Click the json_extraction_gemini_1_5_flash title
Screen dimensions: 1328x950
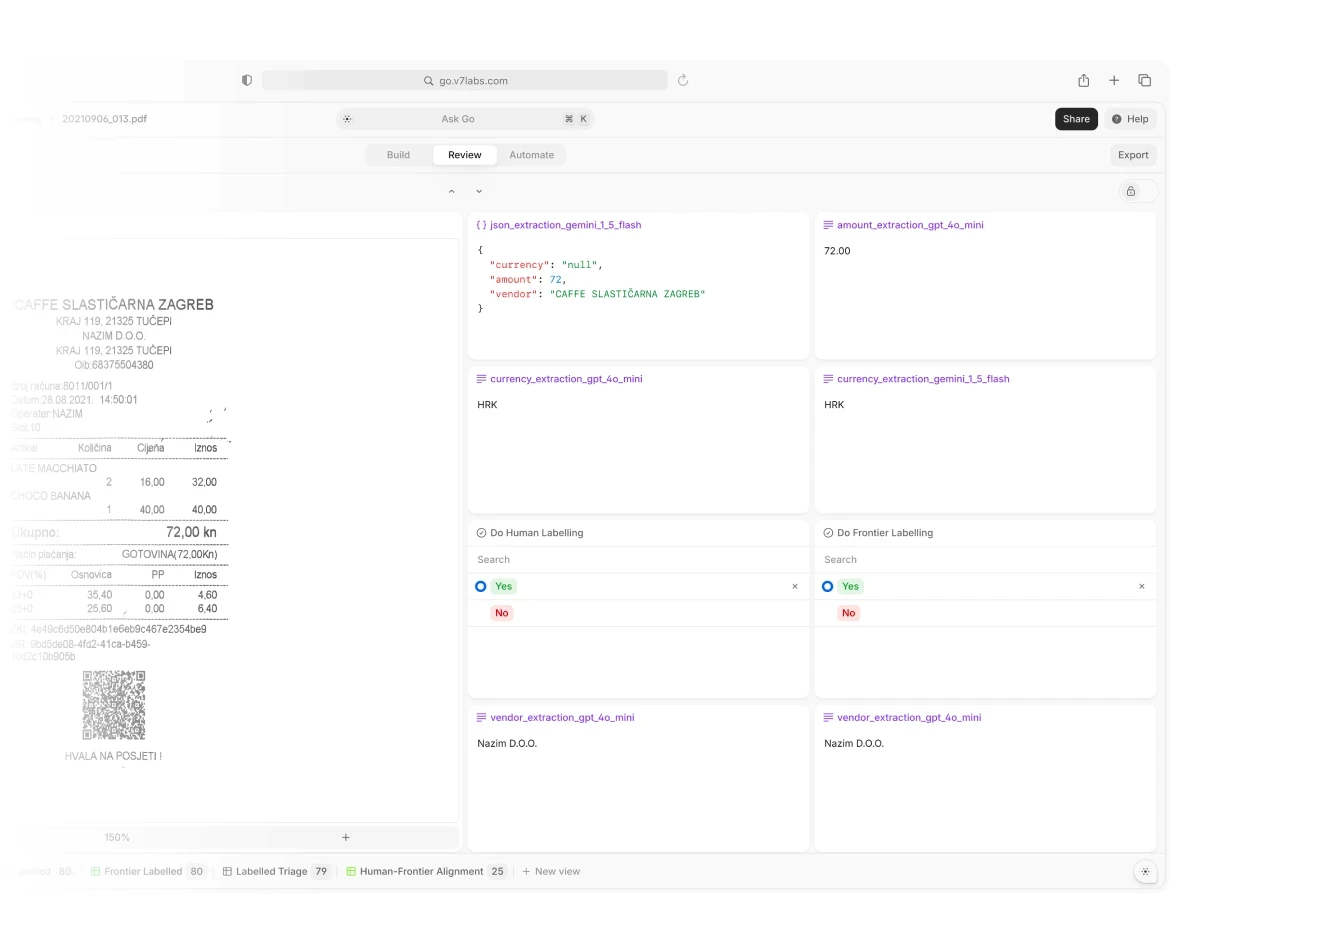click(x=566, y=225)
